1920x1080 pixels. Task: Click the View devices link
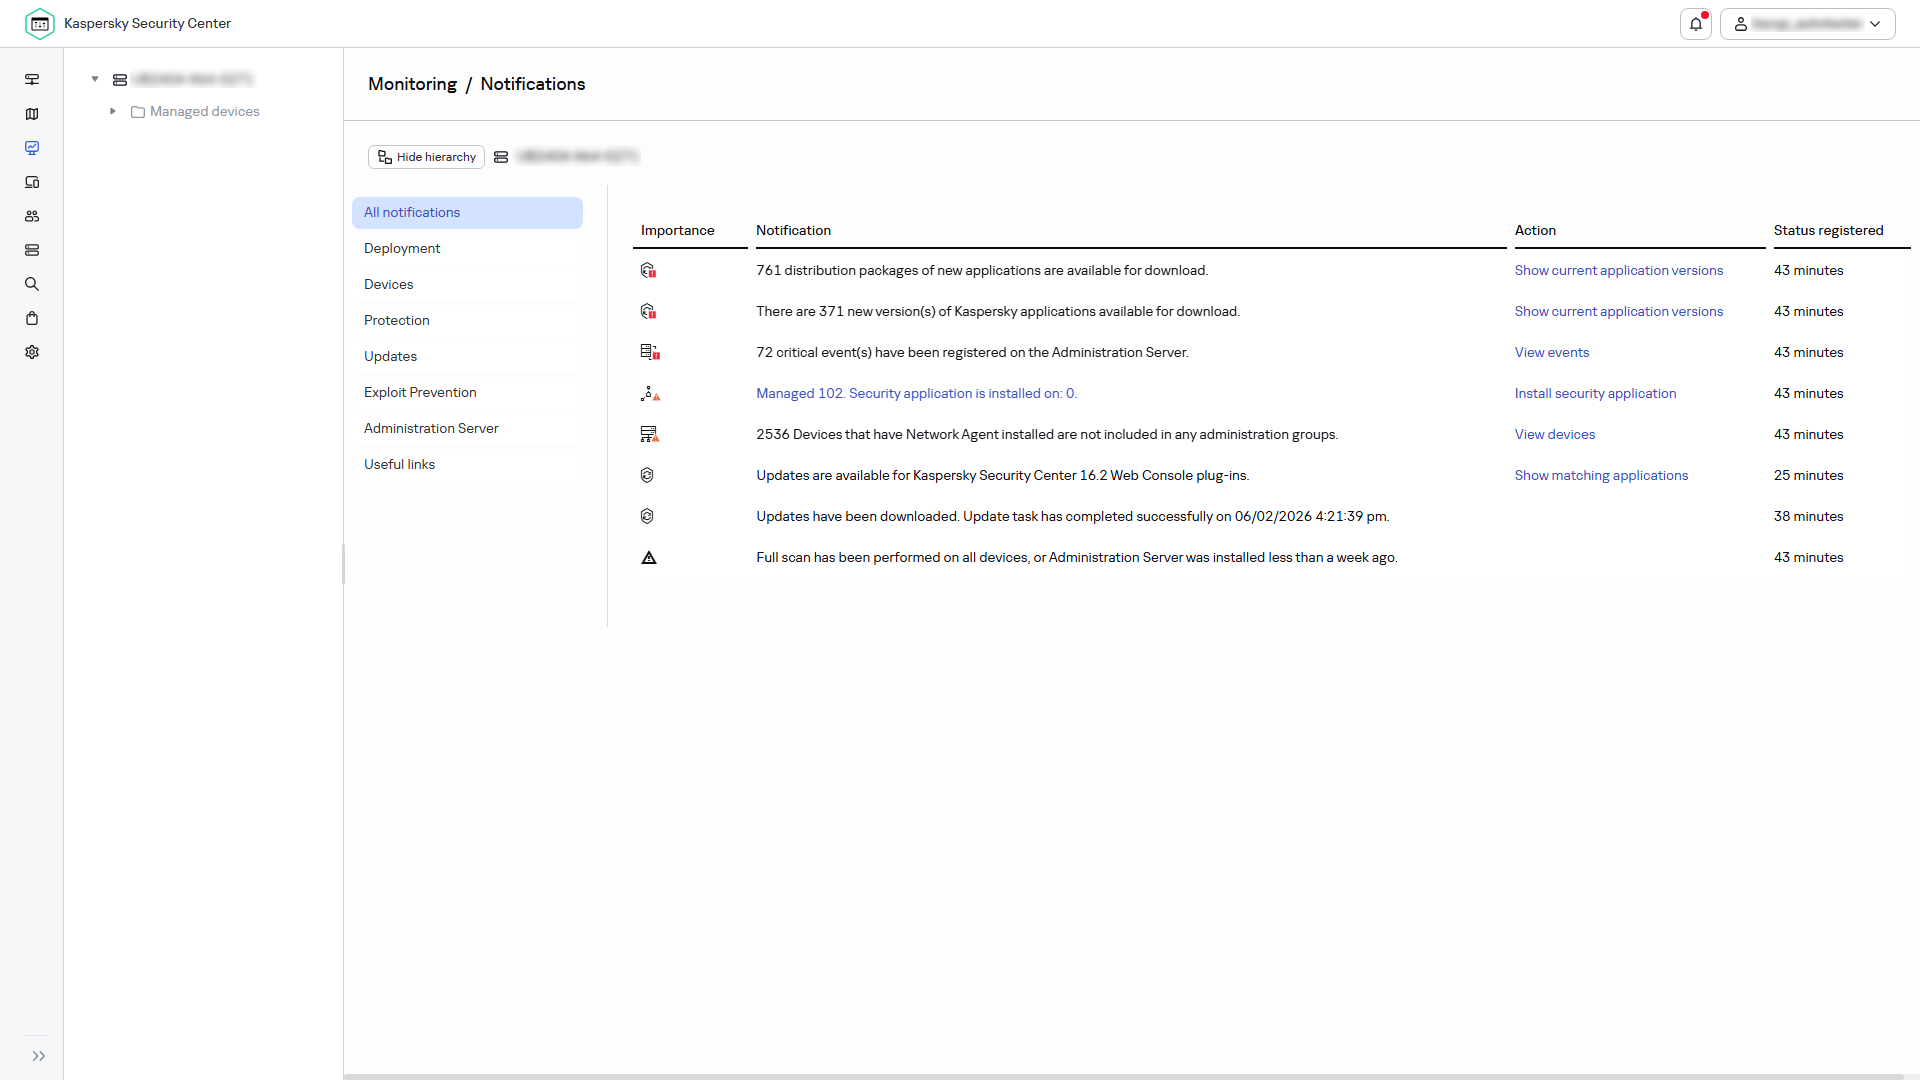click(1554, 434)
